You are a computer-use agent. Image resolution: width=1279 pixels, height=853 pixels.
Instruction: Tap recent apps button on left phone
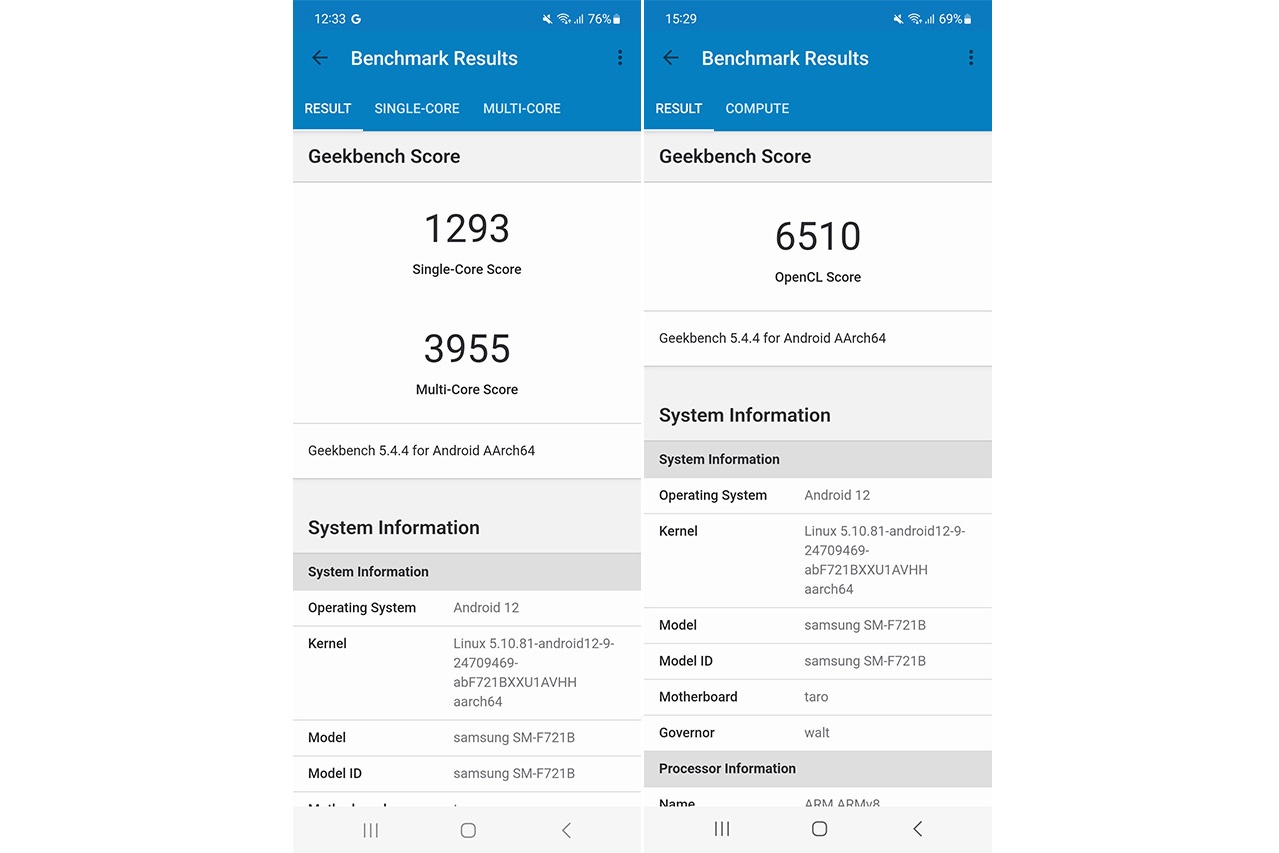[371, 830]
